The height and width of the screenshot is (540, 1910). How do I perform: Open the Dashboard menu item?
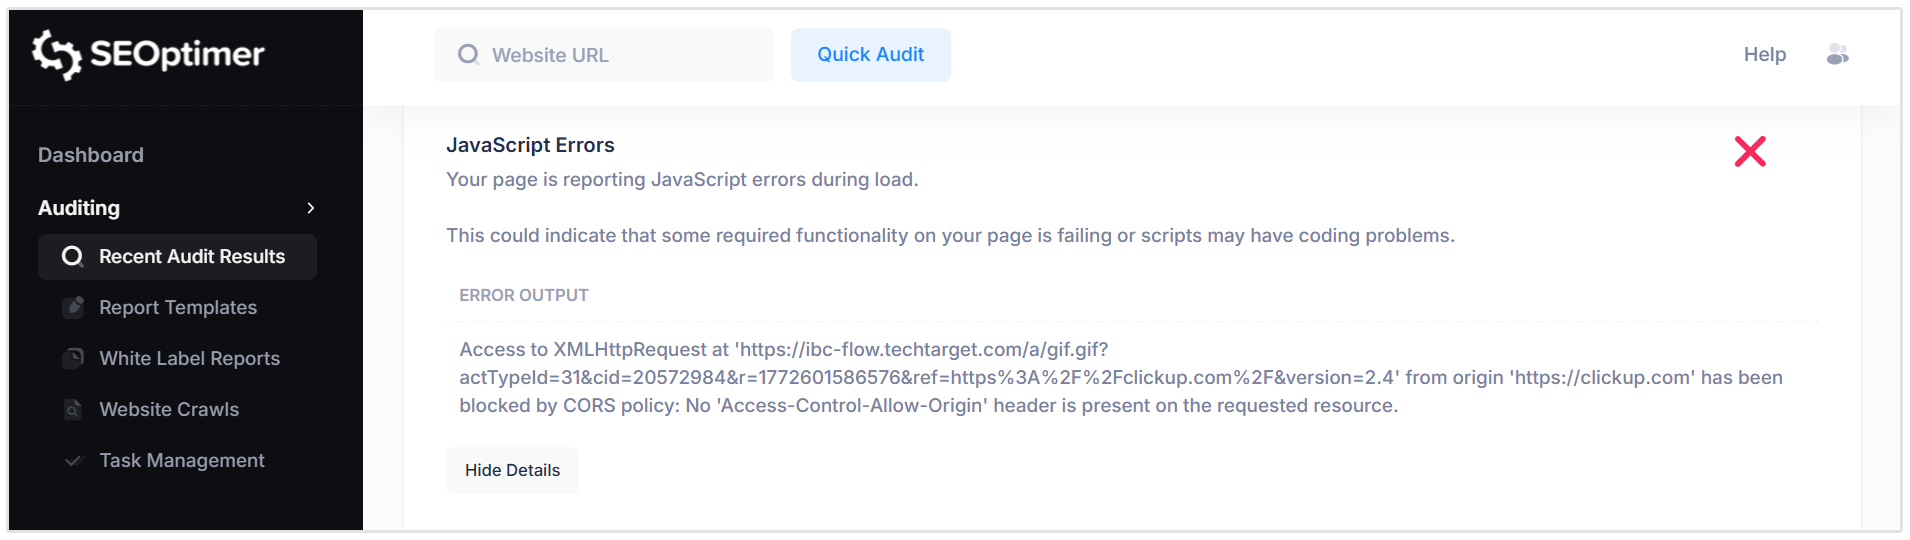[91, 155]
